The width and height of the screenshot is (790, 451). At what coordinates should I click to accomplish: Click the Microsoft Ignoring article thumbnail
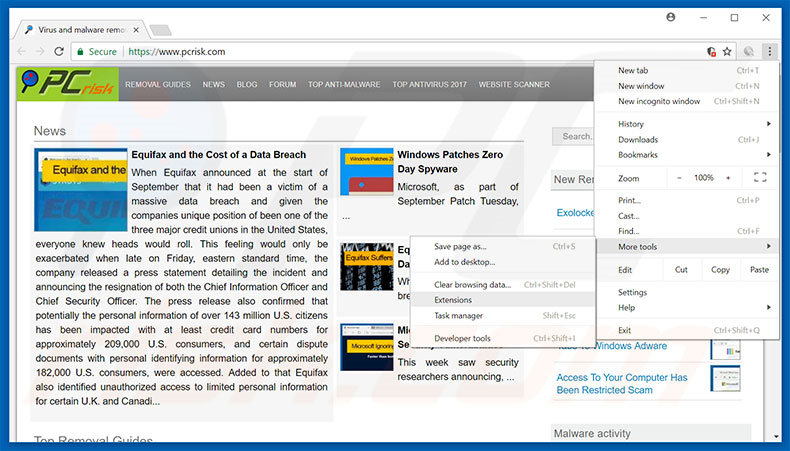(367, 347)
